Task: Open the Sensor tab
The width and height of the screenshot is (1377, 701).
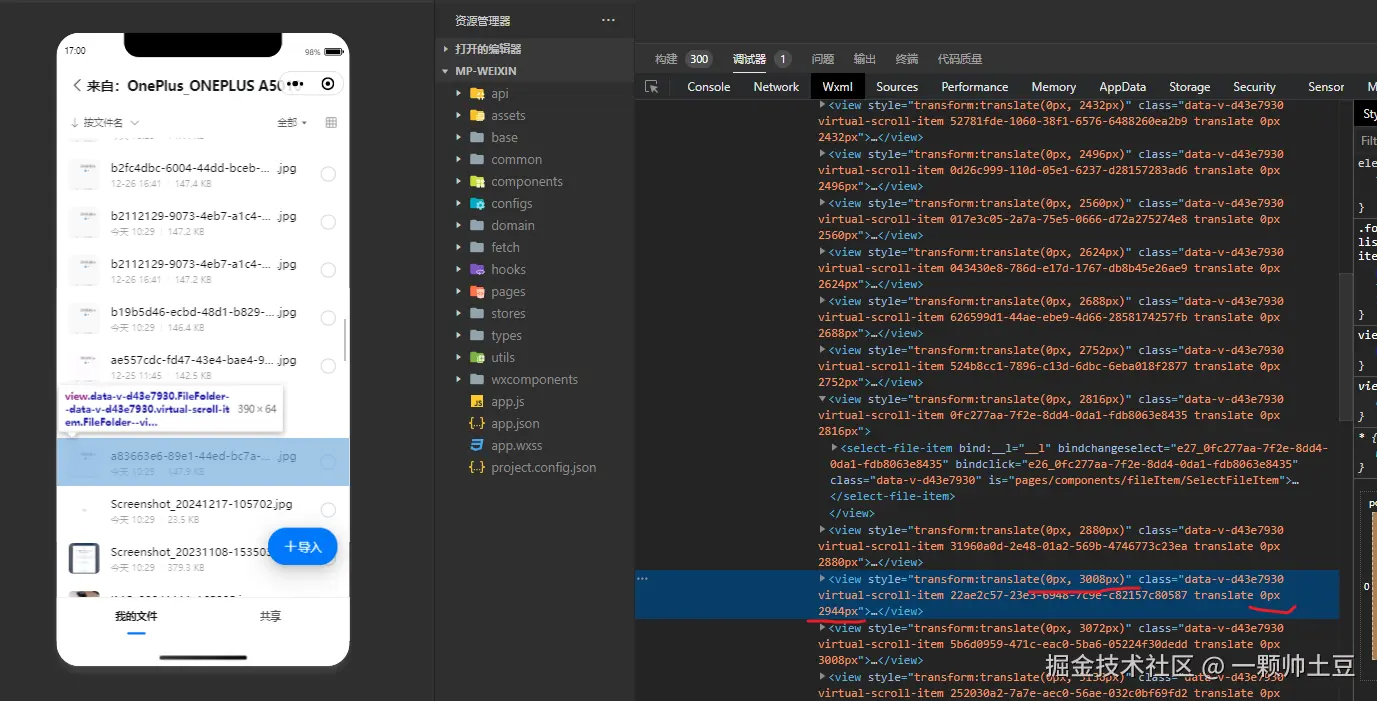Action: 1326,87
